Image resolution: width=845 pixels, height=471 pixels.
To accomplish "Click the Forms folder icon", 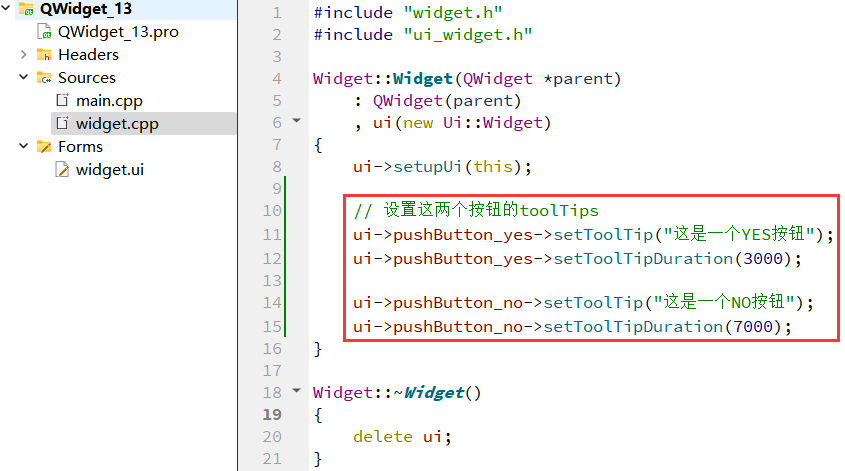I will 44,147.
